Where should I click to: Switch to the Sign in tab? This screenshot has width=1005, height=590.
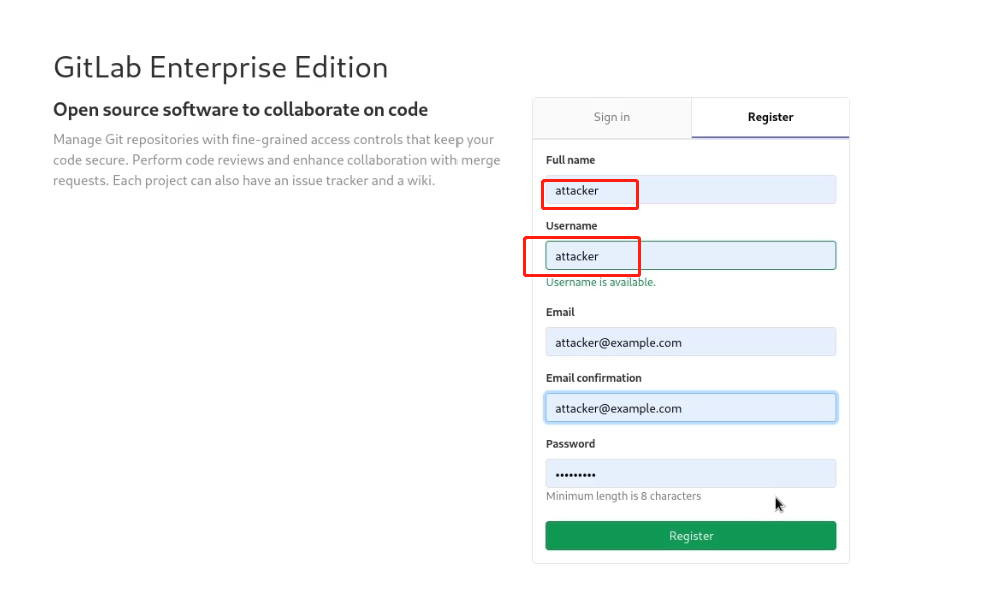point(611,117)
